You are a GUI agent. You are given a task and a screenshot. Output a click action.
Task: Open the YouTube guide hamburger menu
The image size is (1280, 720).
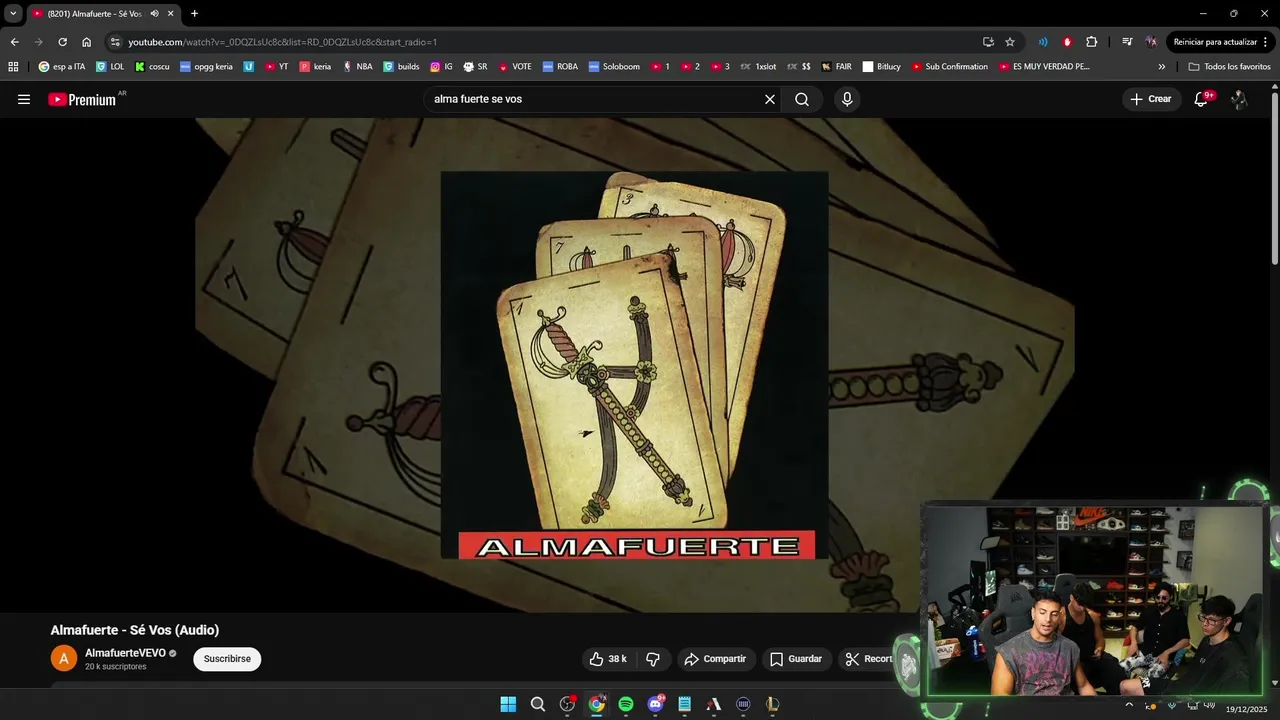[24, 99]
